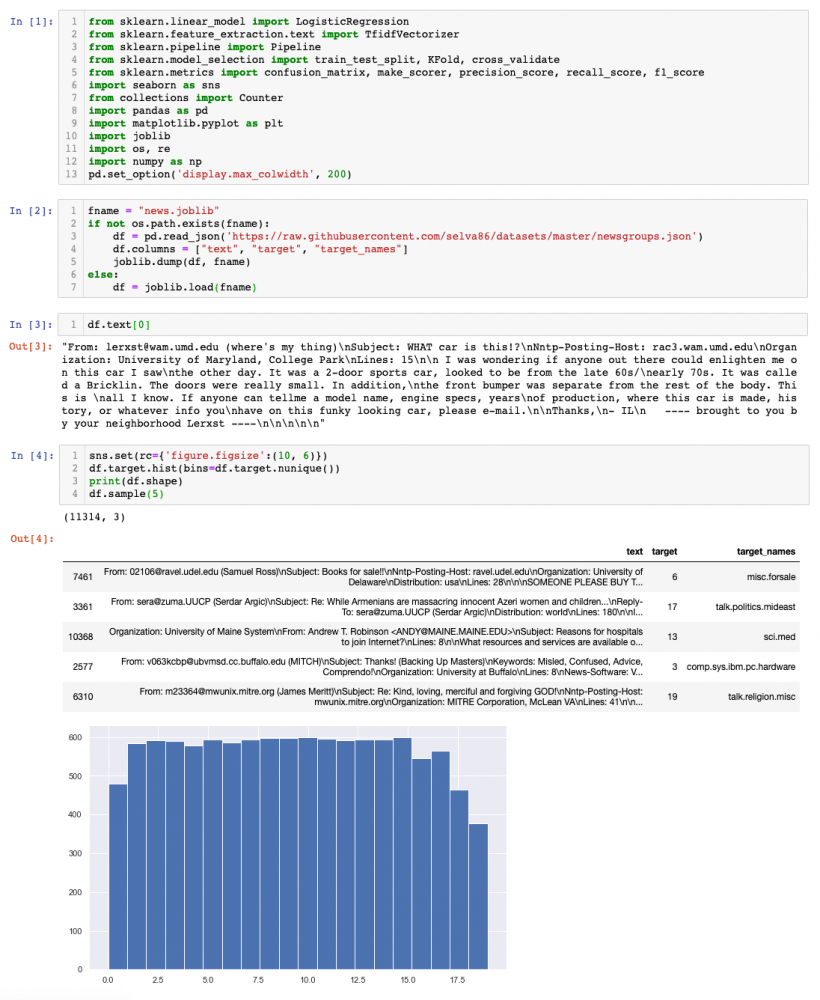Click the githubusercontent URL in read_json
The height and width of the screenshot is (1000, 820).
pos(461,236)
